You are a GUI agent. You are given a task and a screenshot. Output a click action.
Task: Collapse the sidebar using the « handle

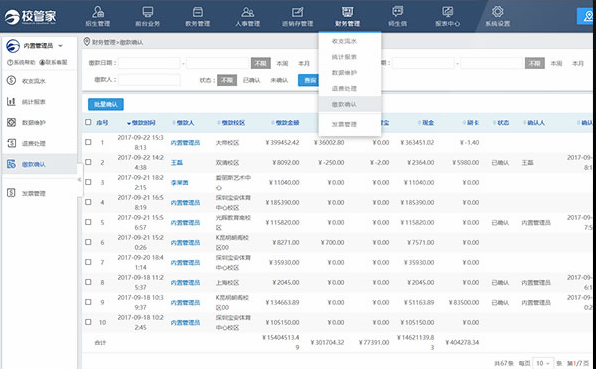tap(79, 179)
